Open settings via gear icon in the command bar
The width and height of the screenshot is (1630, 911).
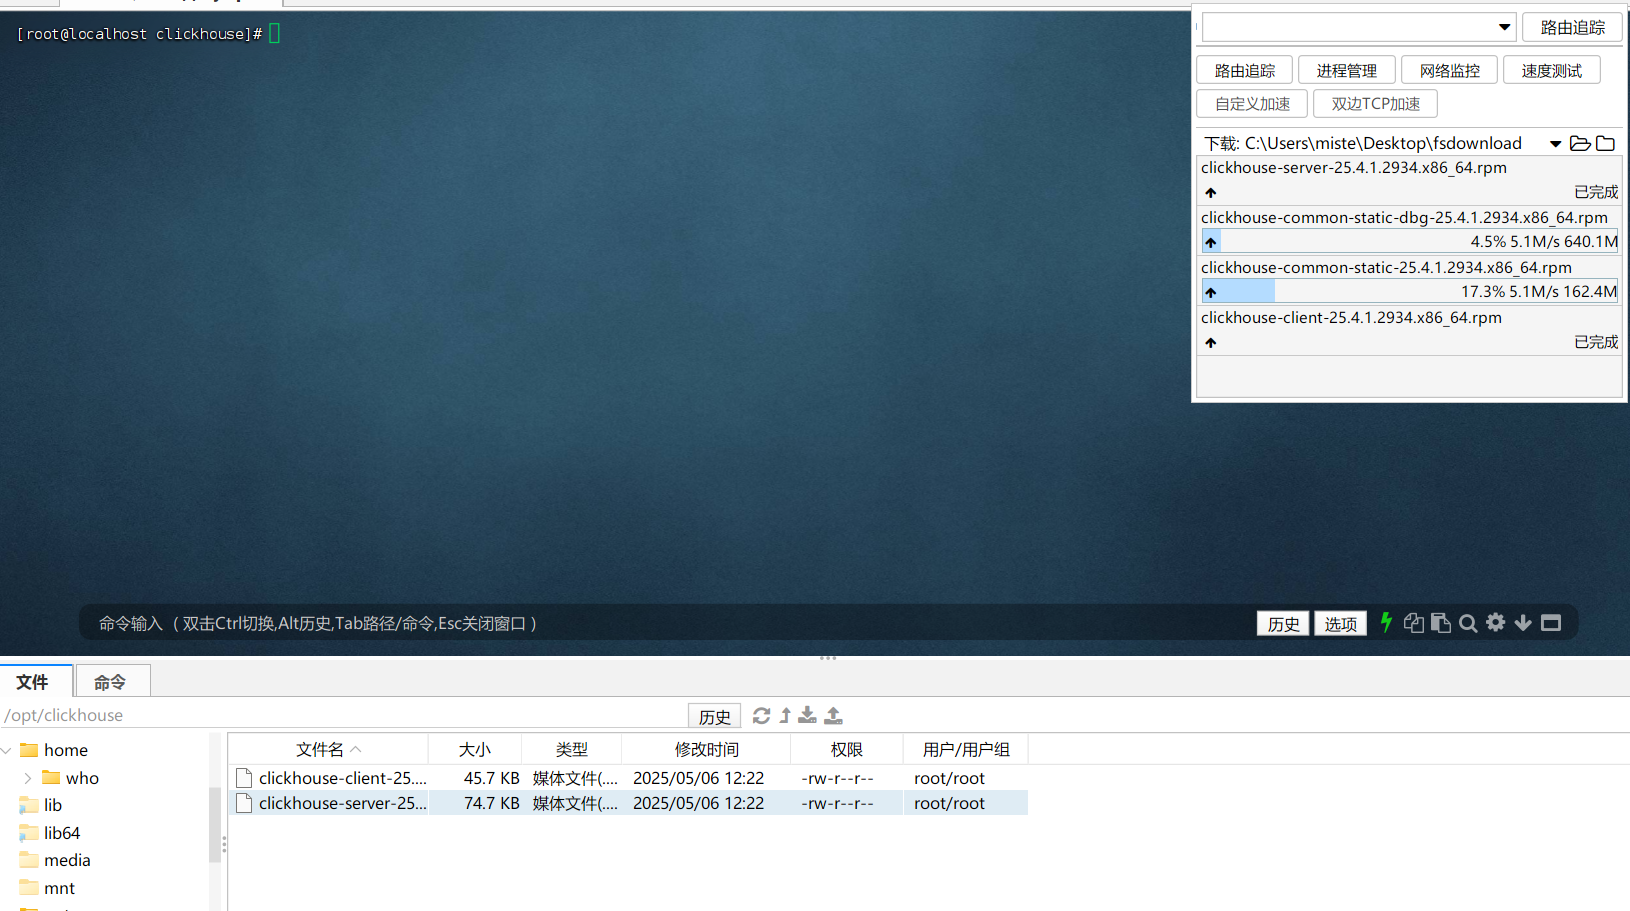[x=1495, y=622]
